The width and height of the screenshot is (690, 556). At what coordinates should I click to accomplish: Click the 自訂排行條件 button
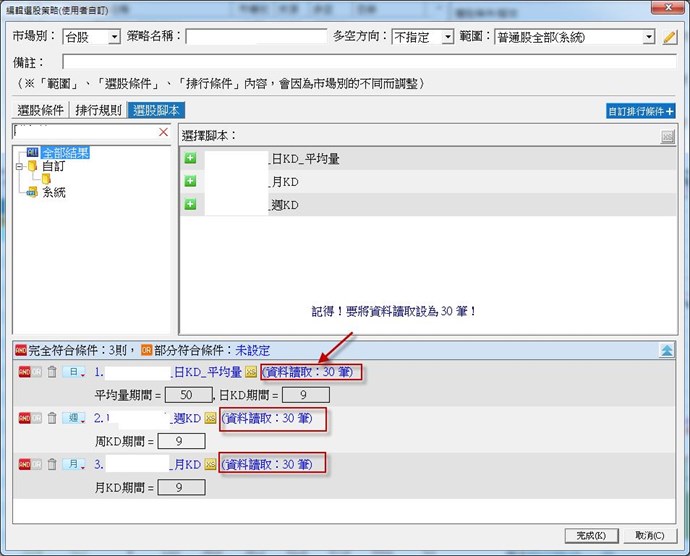[x=641, y=111]
